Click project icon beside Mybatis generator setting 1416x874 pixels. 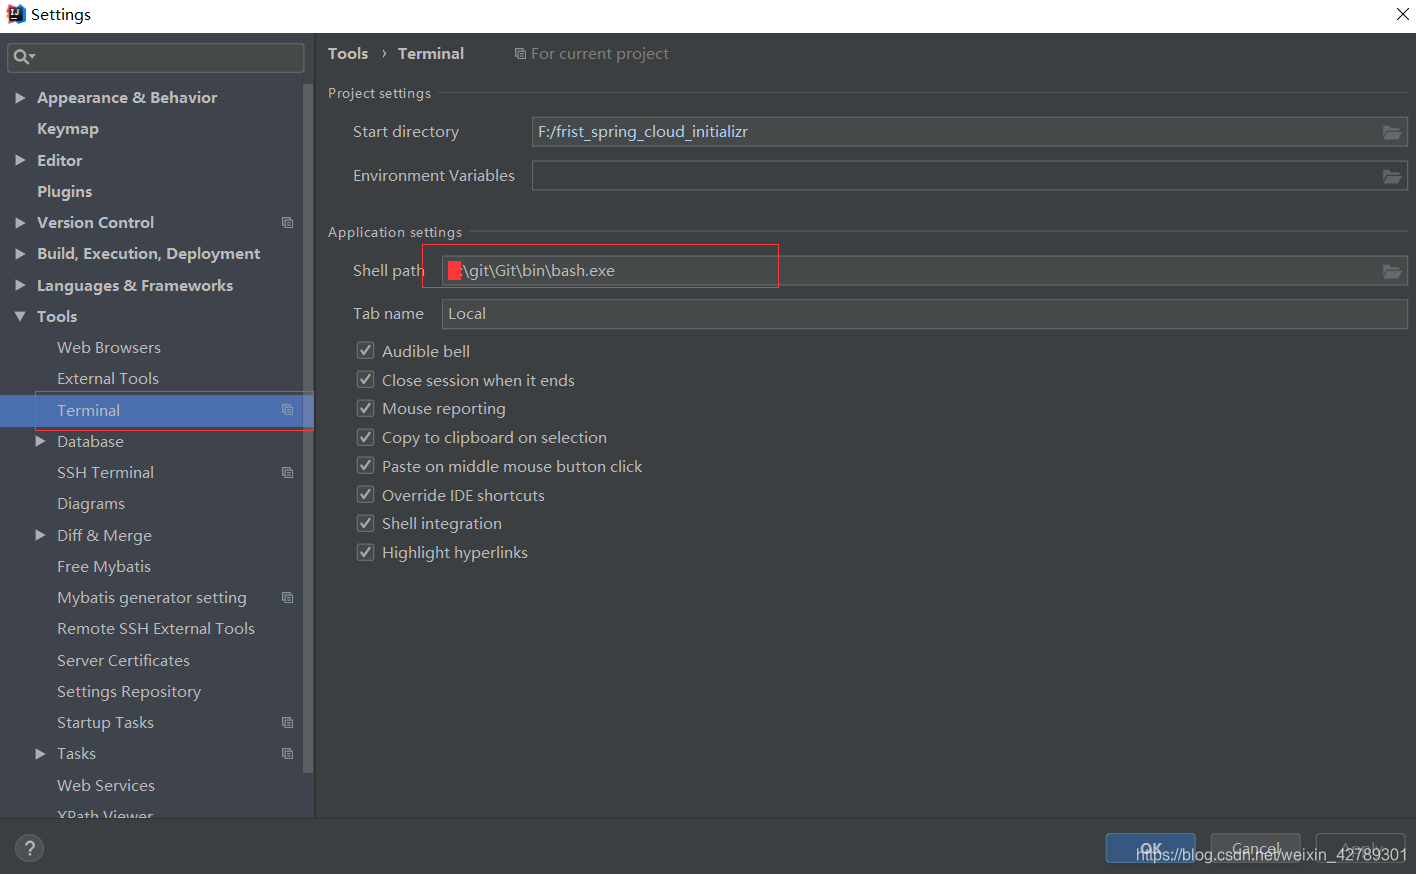[x=288, y=598]
